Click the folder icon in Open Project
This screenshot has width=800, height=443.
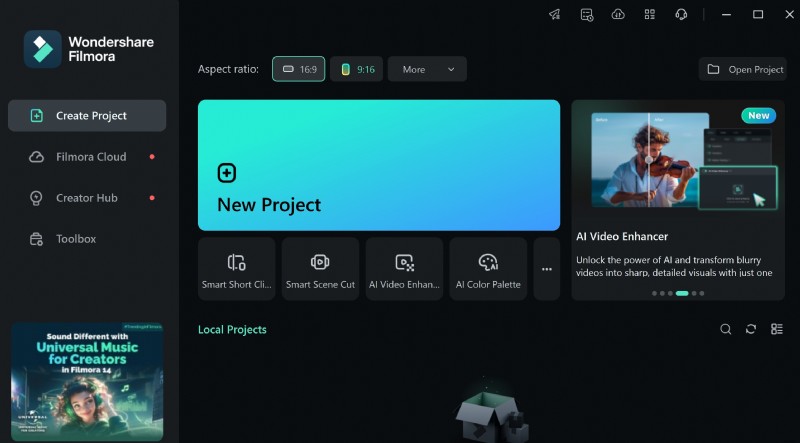tap(713, 69)
